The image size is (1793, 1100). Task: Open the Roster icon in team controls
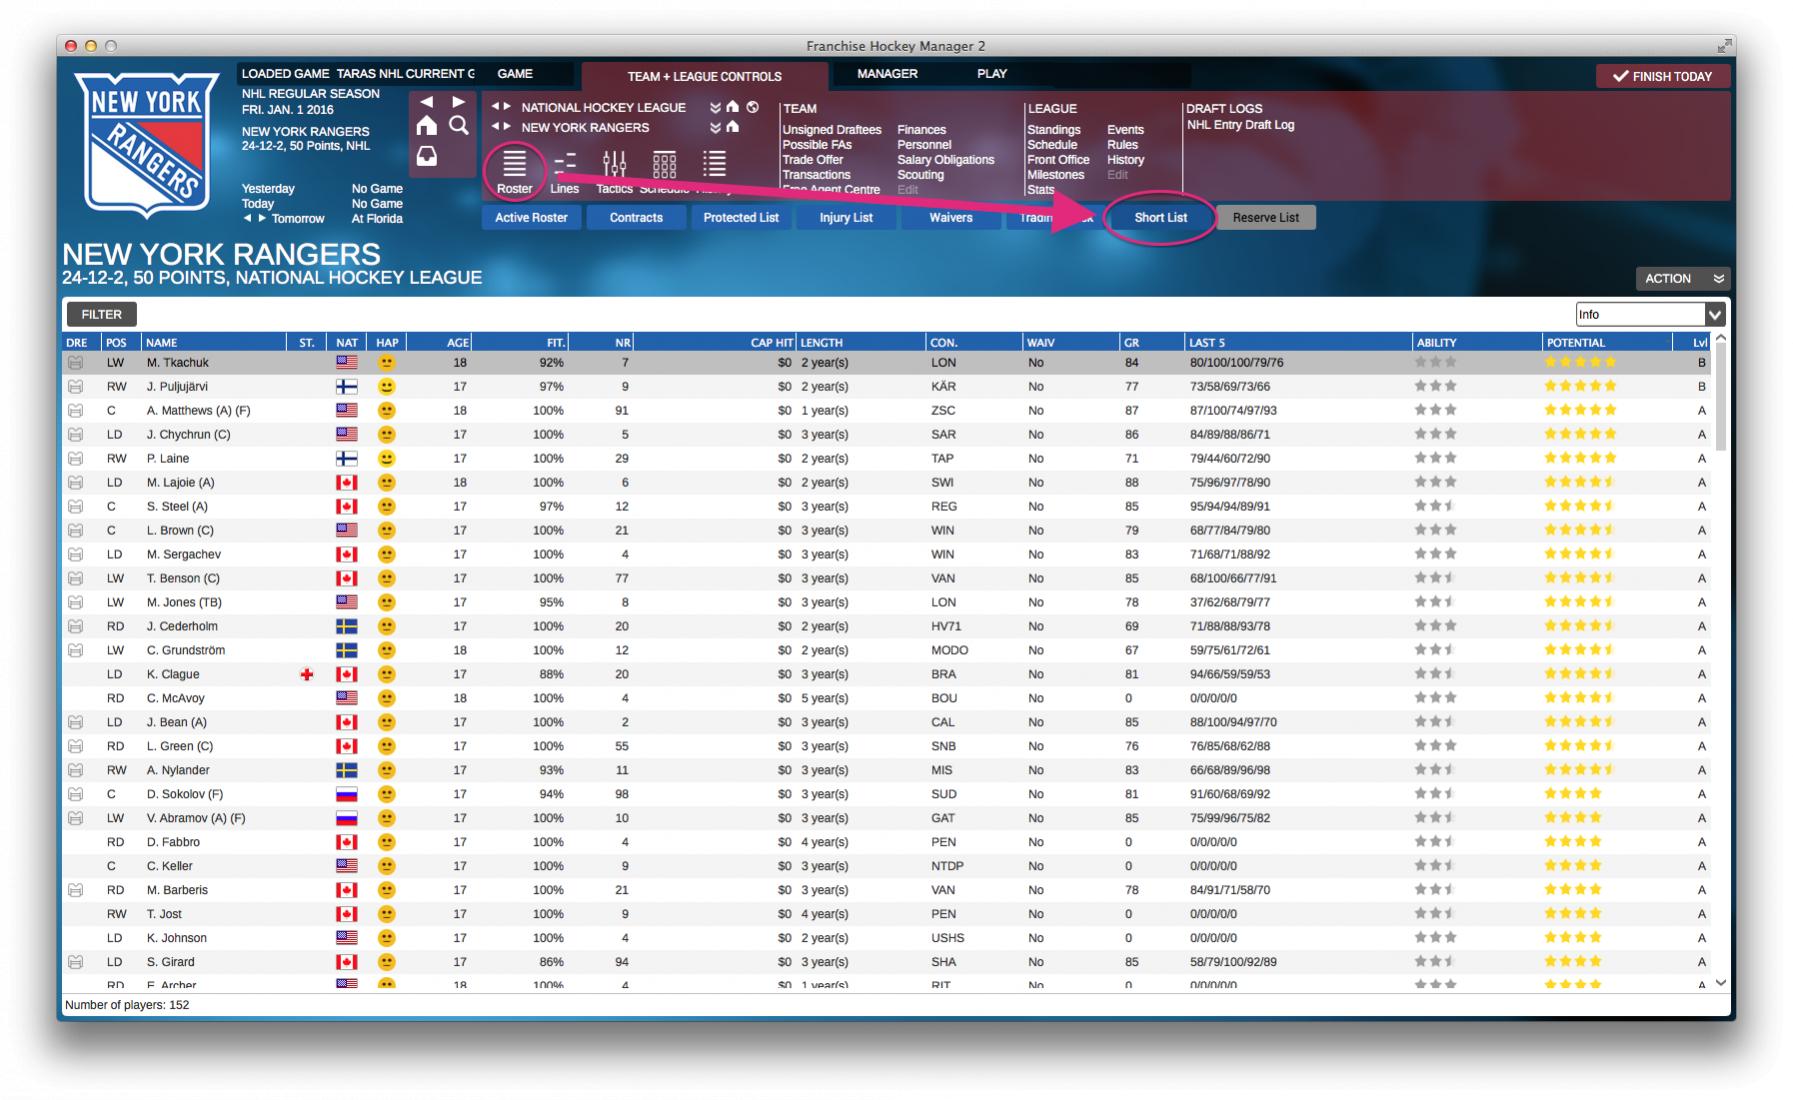[x=514, y=165]
